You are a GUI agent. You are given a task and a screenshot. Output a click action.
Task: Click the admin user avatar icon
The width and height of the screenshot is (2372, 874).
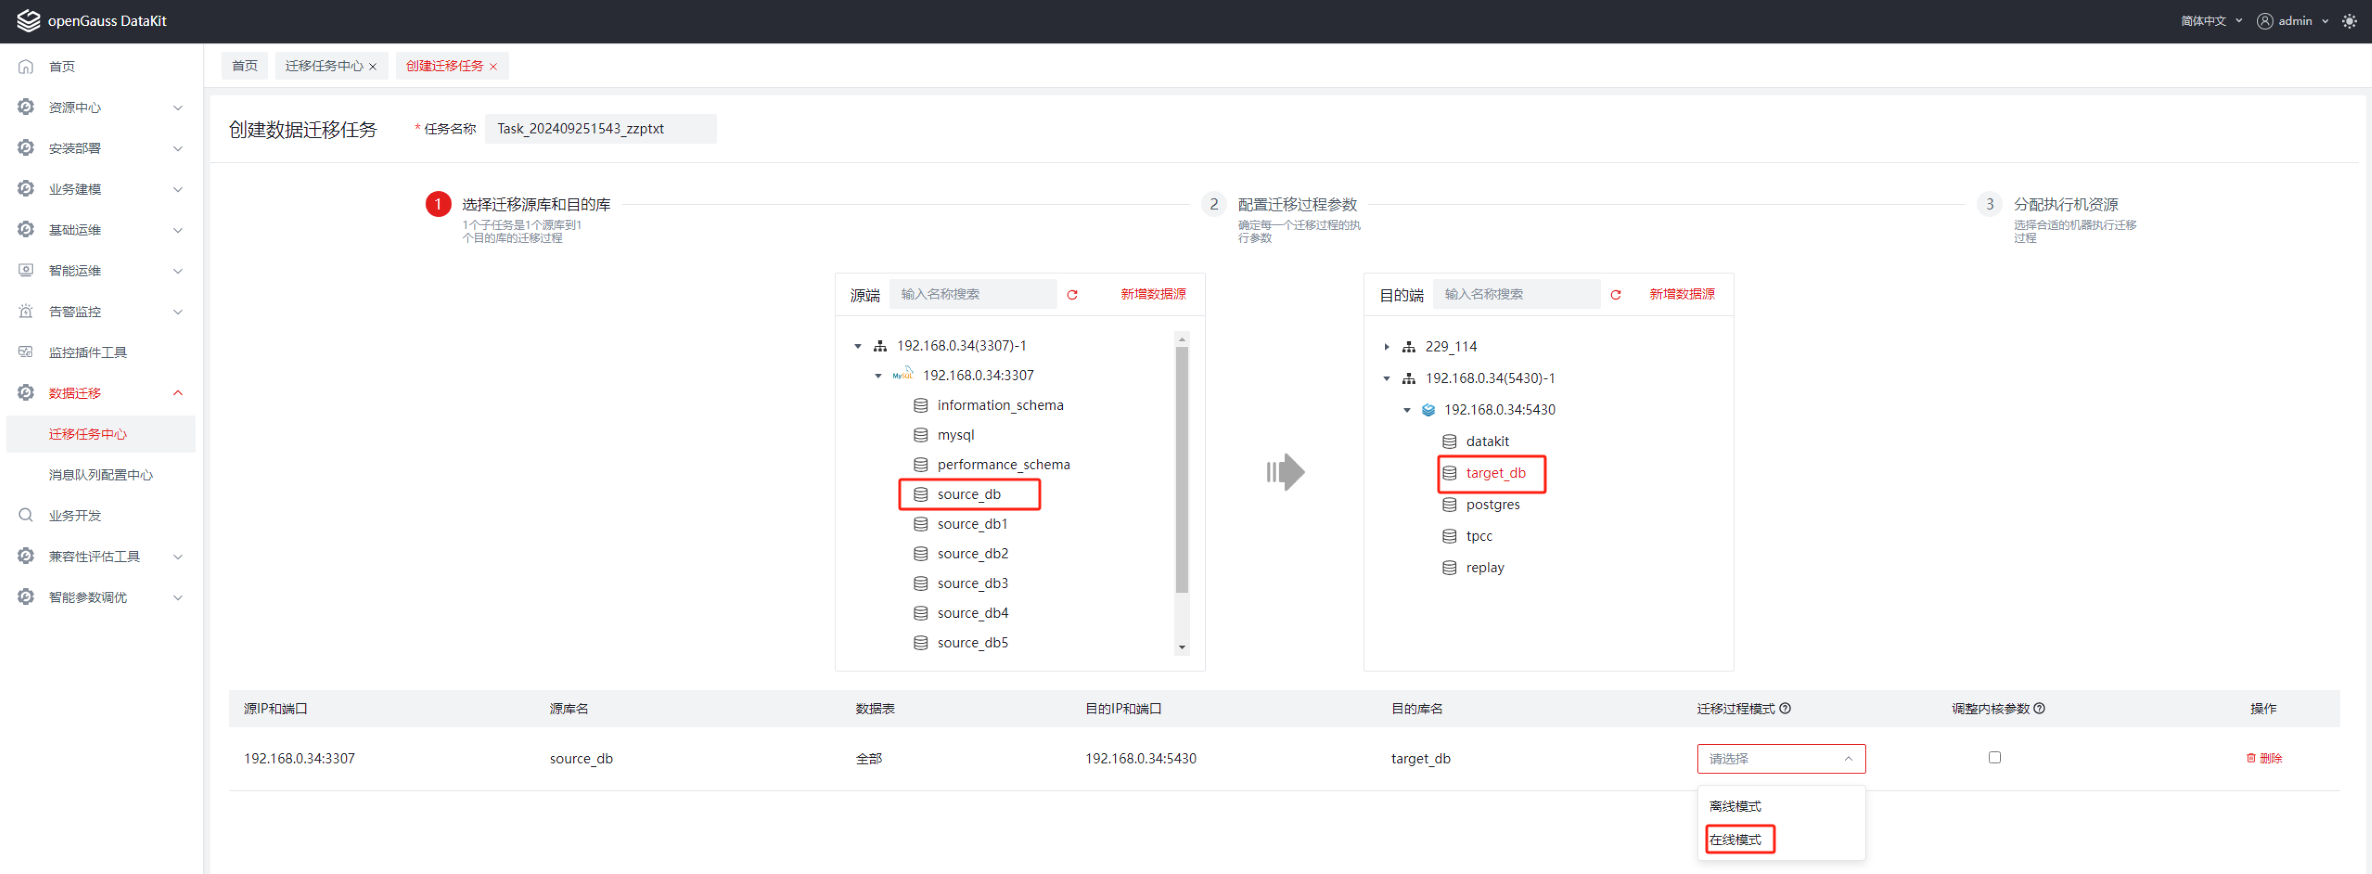pos(2265,21)
